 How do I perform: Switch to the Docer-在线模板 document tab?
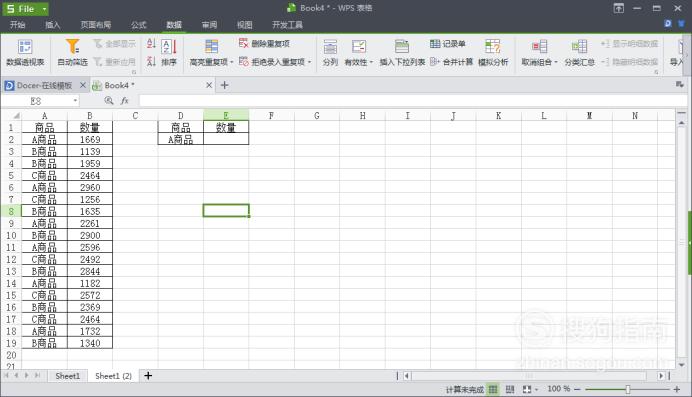(44, 85)
